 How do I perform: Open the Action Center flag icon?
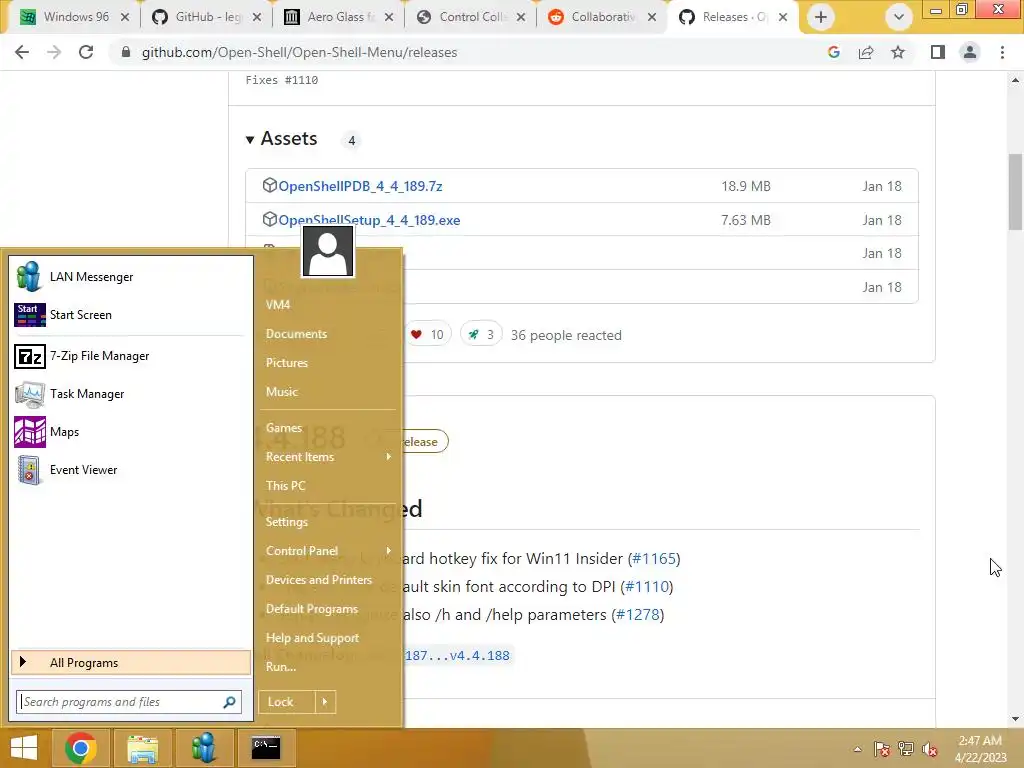(x=882, y=749)
